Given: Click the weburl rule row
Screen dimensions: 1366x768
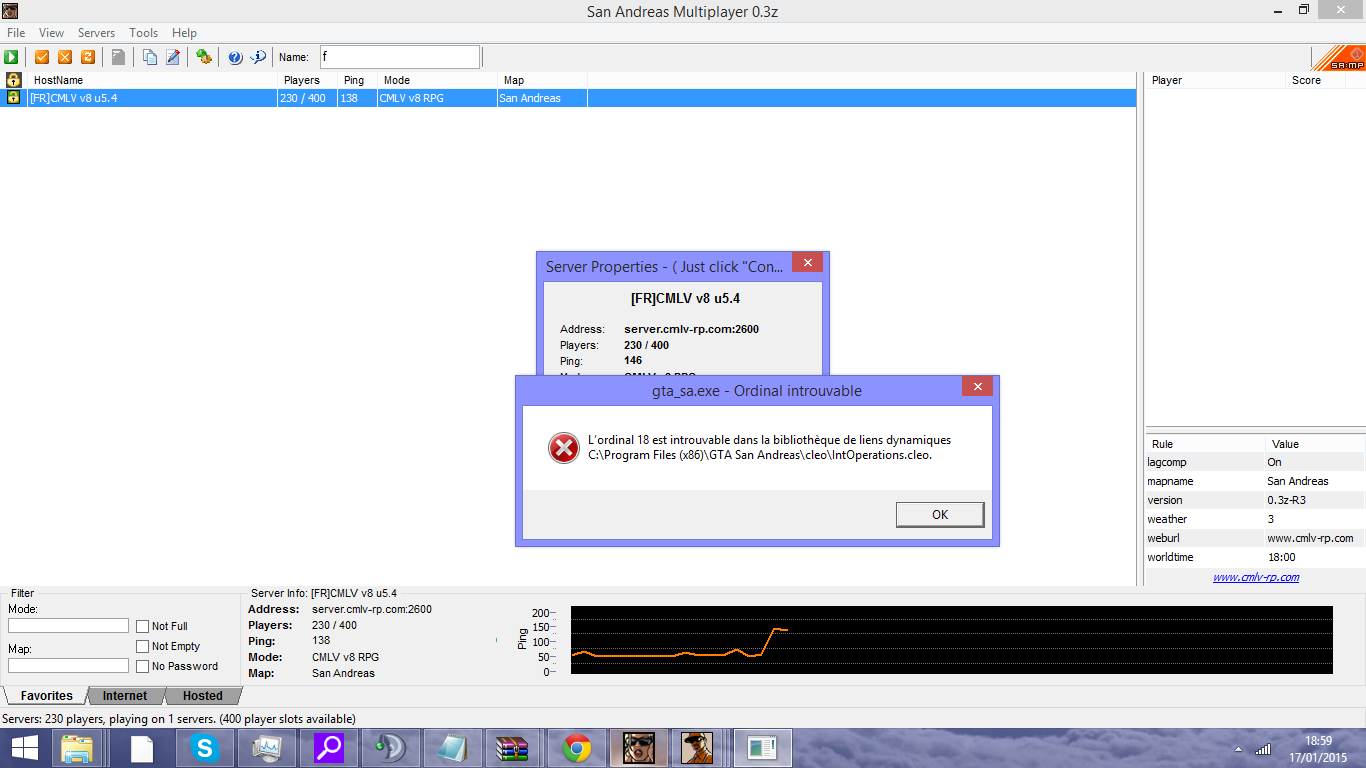Looking at the screenshot, I should click(x=1255, y=538).
